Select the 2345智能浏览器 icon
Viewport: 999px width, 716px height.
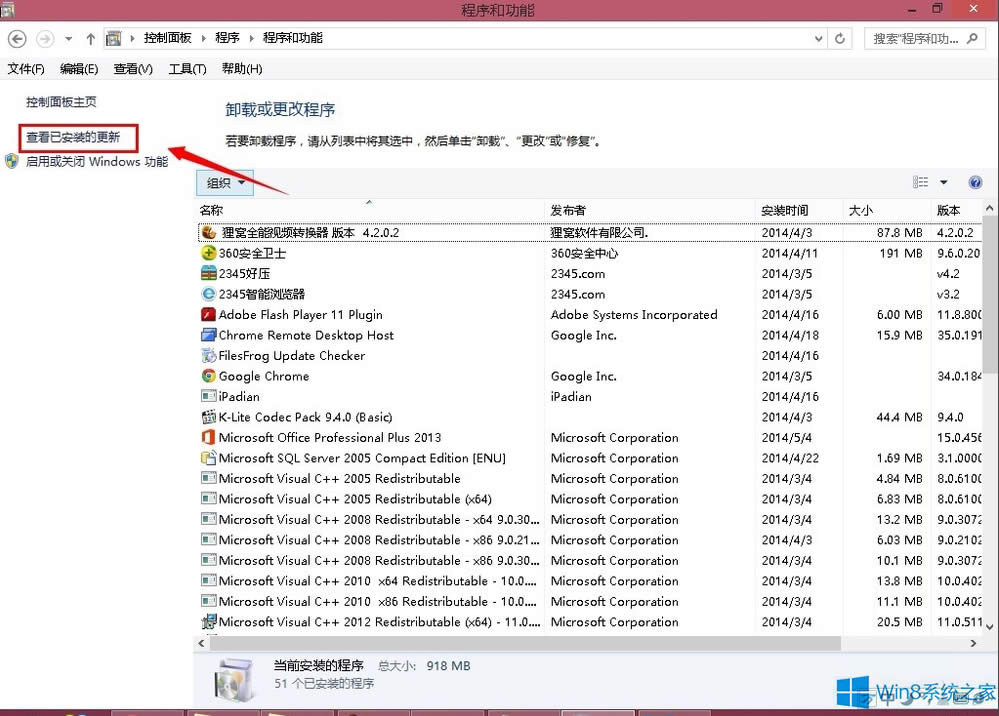tap(208, 294)
